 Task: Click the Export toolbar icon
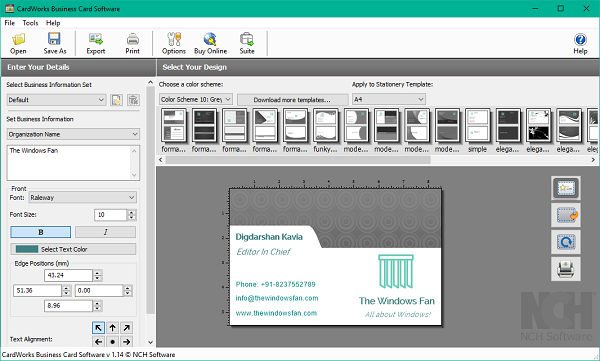pyautogui.click(x=96, y=39)
